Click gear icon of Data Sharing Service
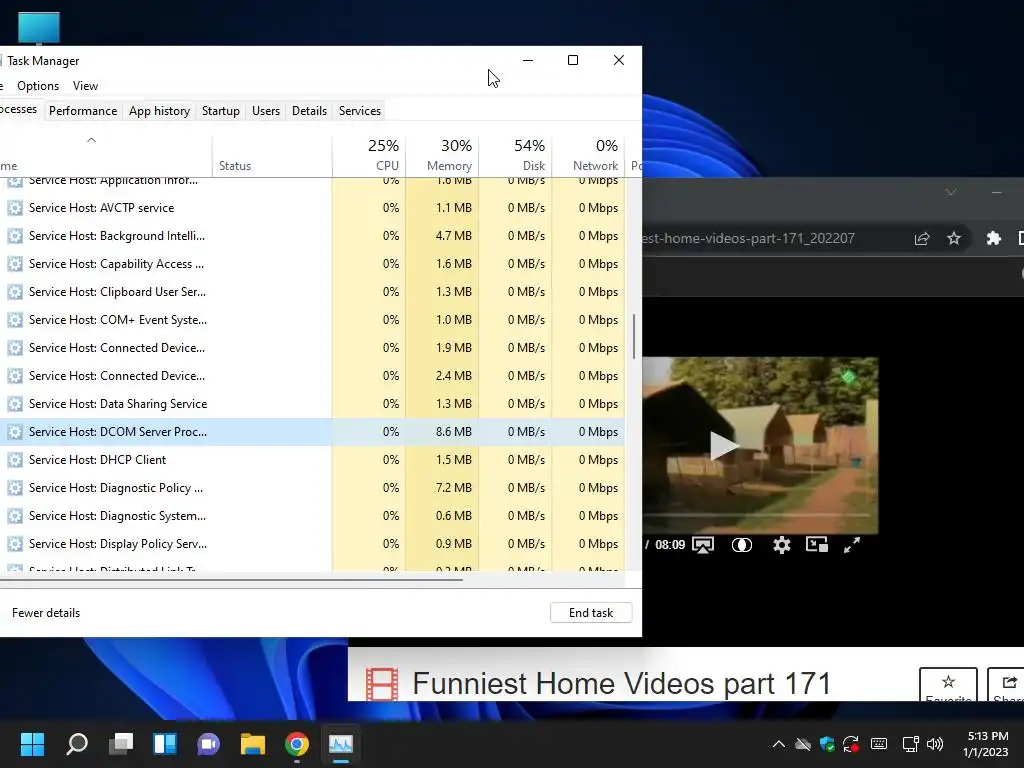Screen dimensions: 1024x768 click(x=15, y=404)
